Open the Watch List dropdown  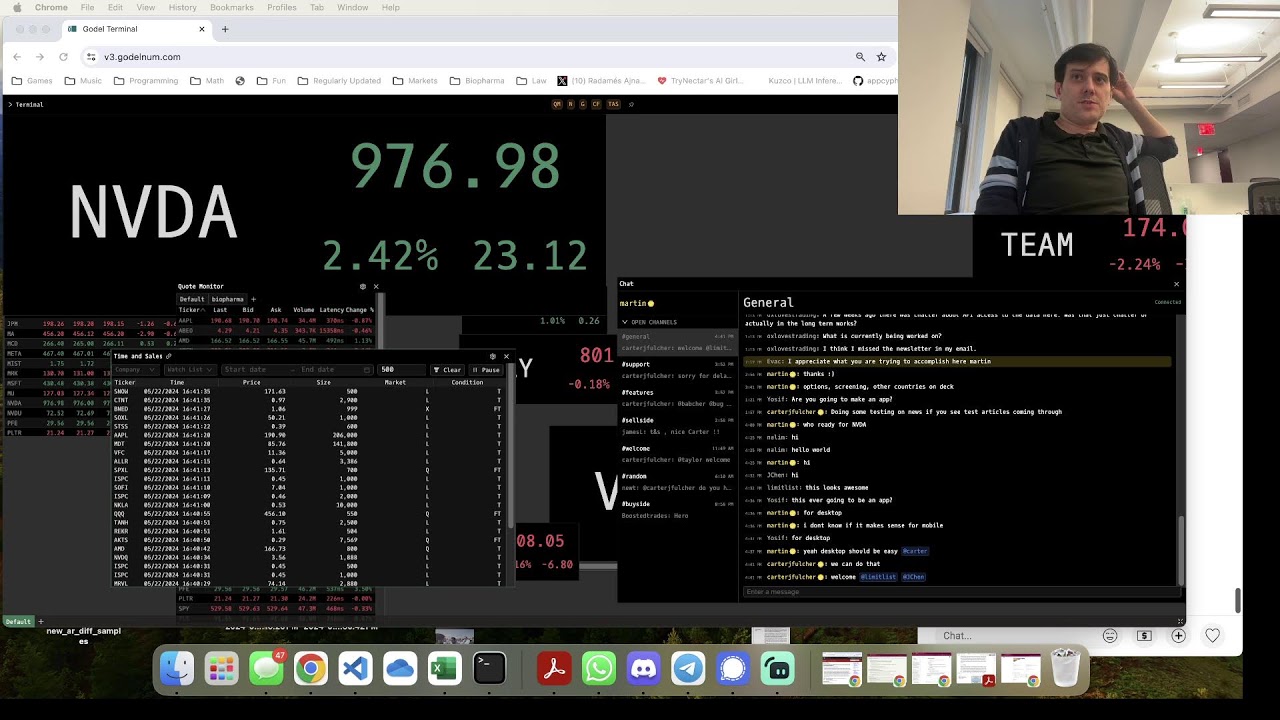point(190,370)
